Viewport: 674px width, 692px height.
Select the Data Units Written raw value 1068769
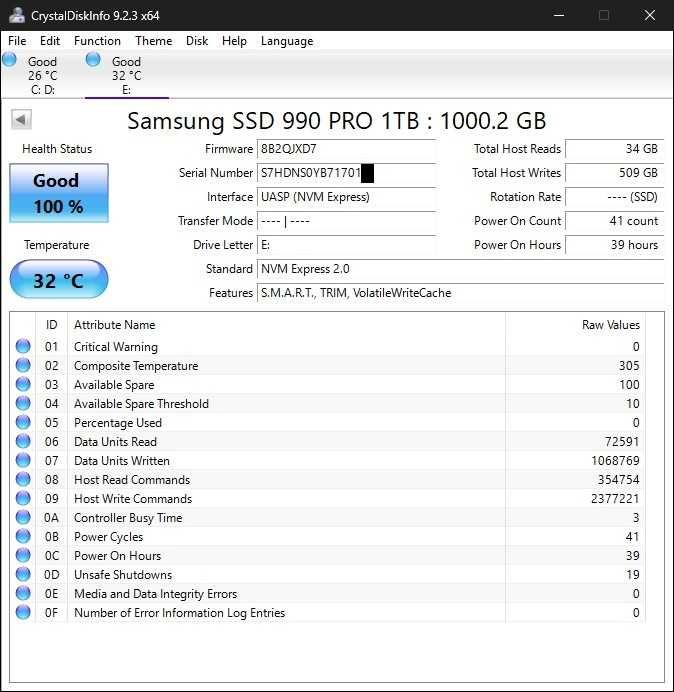coord(615,460)
